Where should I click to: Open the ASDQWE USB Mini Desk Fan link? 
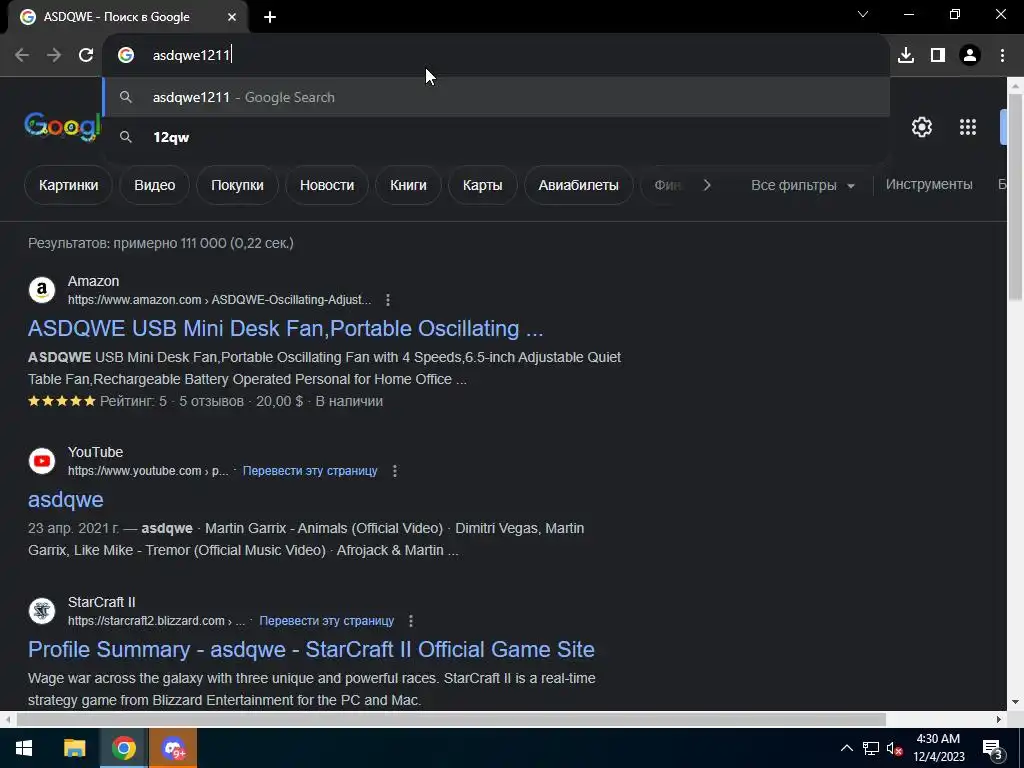click(x=285, y=328)
